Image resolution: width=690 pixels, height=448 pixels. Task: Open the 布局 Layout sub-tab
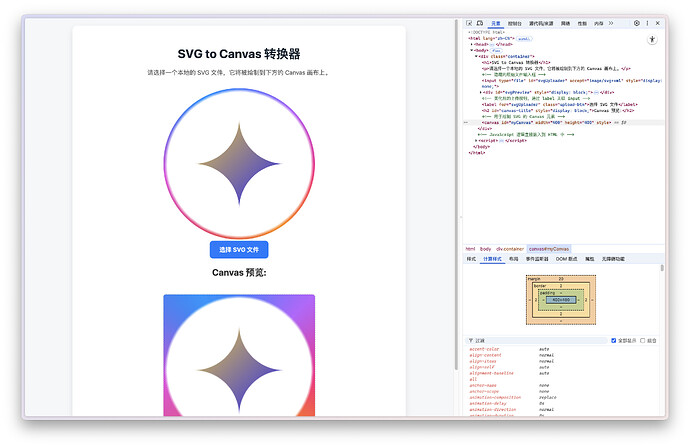[513, 259]
